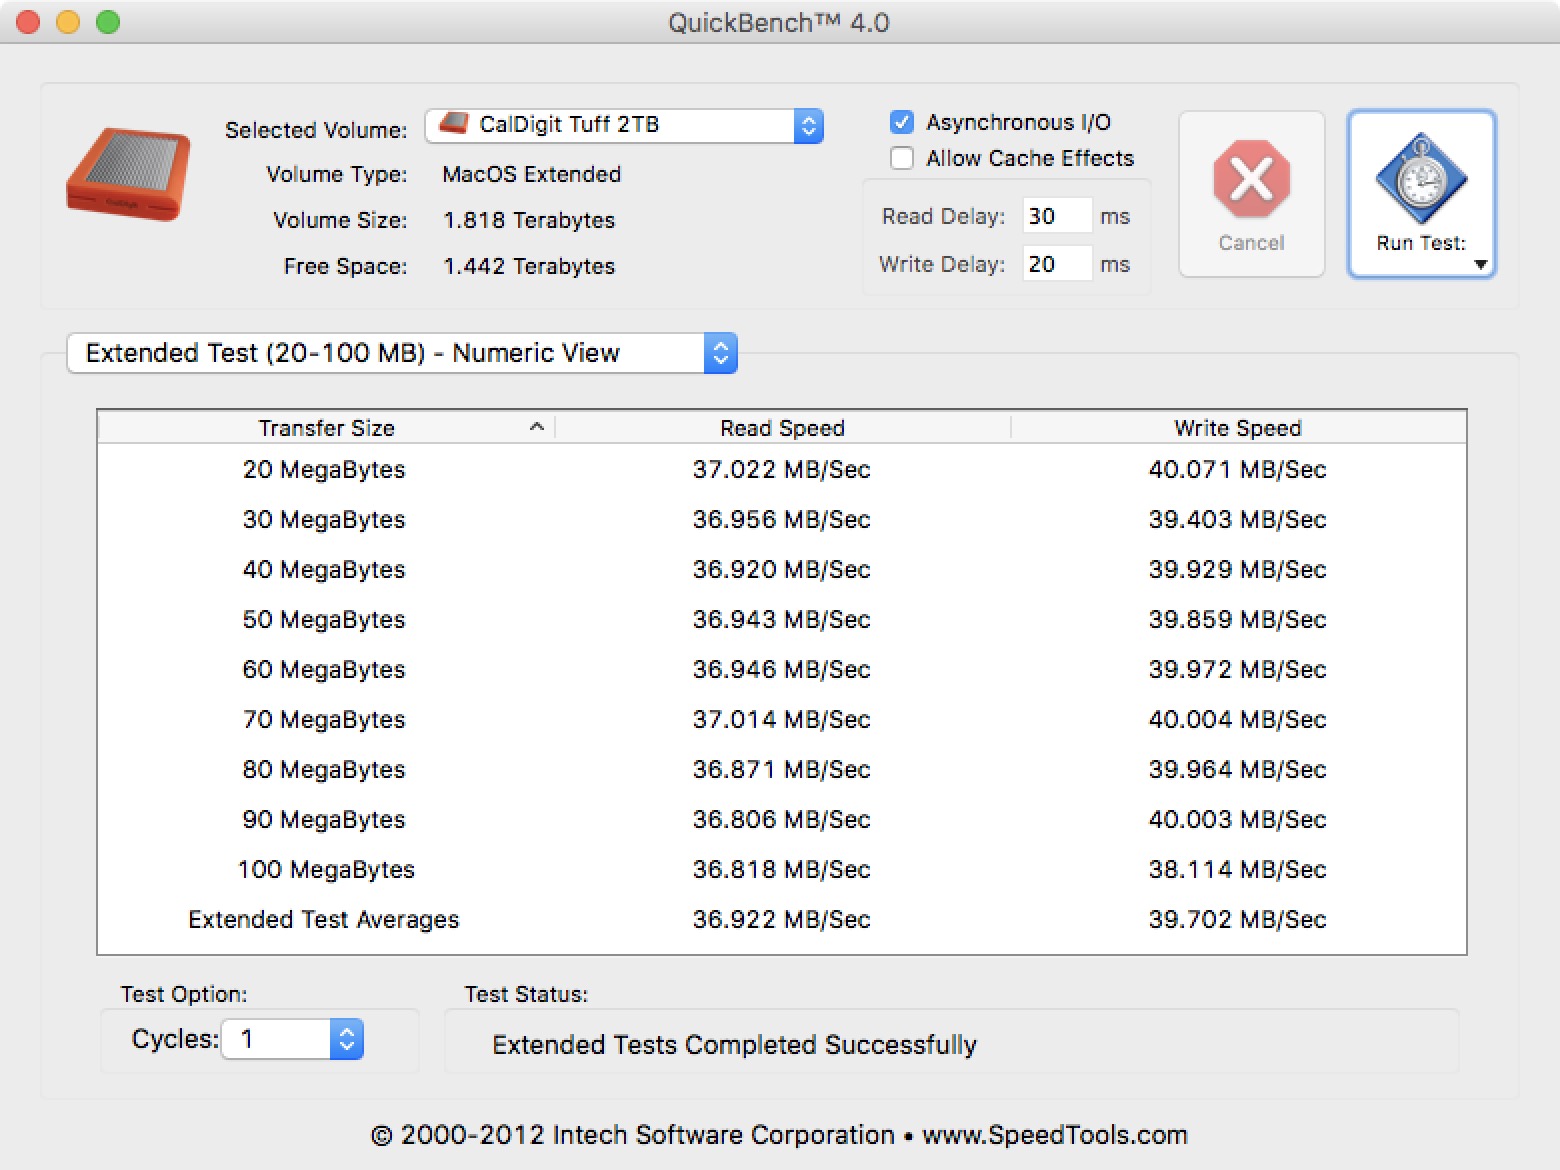Screen dimensions: 1560x1170
Task: Click the red Cancel X icon
Action: point(1251,180)
